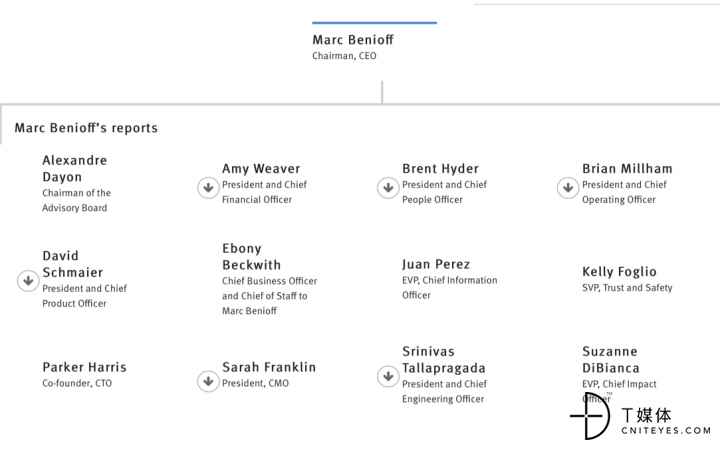This screenshot has width=720, height=450.
Task: Select Brent Hyder's name link
Action: (440, 169)
